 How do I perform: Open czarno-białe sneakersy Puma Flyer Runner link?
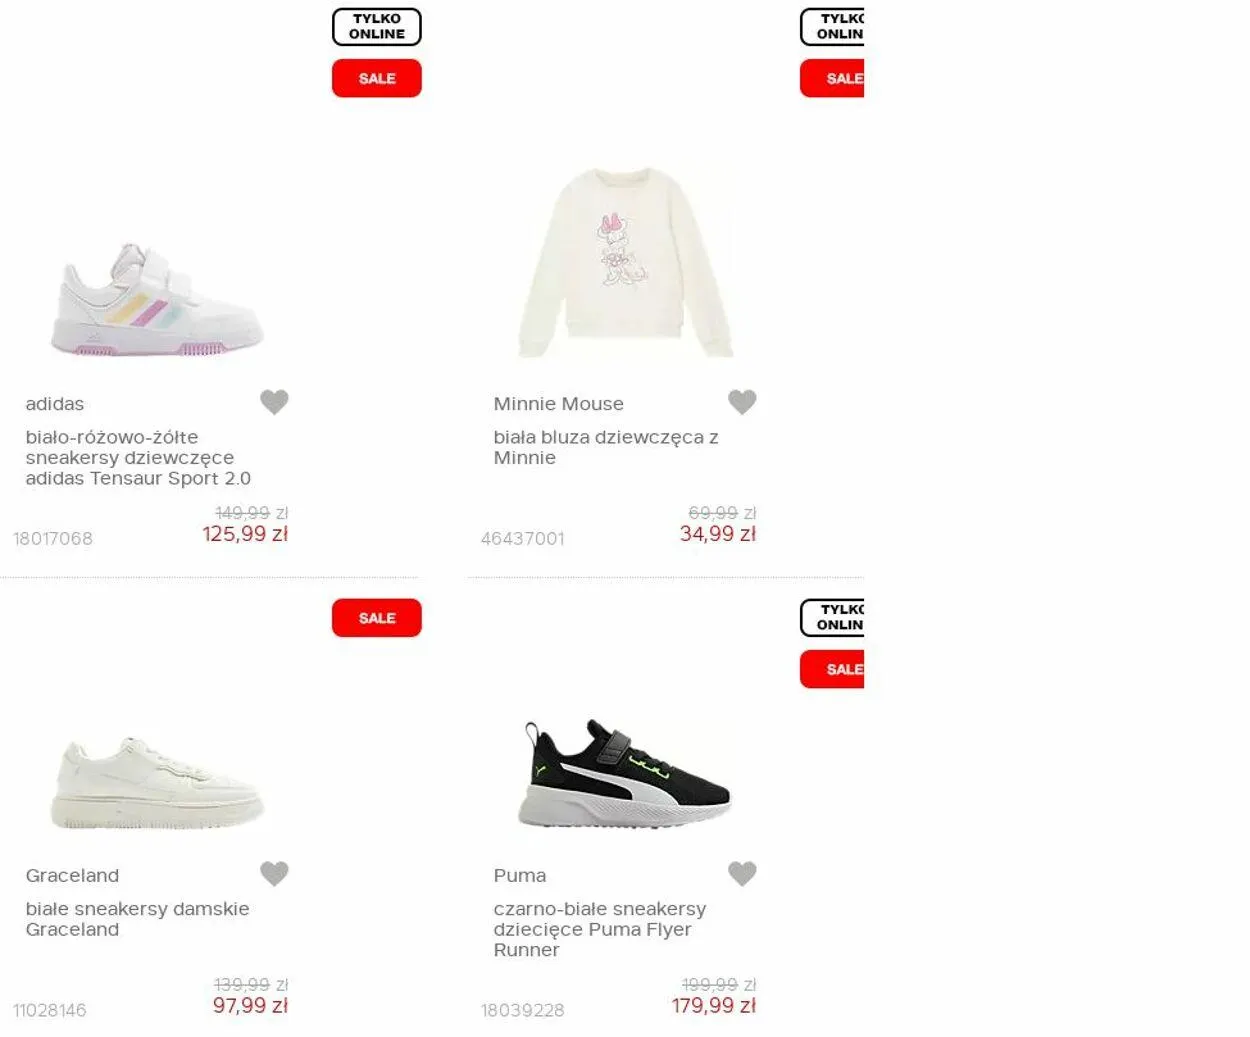point(600,929)
